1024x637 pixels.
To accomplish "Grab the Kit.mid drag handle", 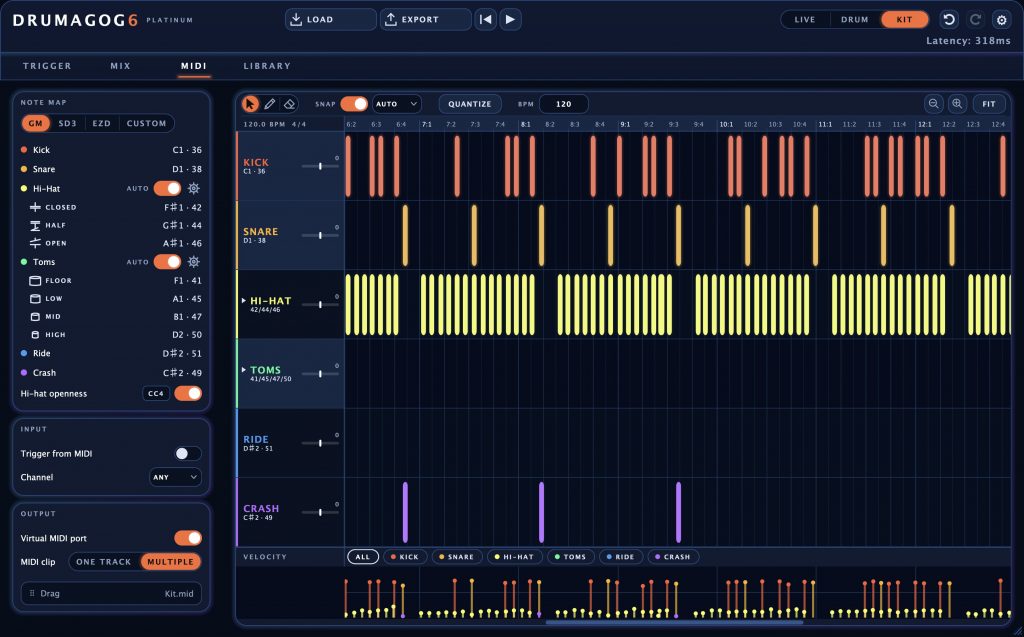I will pos(31,593).
